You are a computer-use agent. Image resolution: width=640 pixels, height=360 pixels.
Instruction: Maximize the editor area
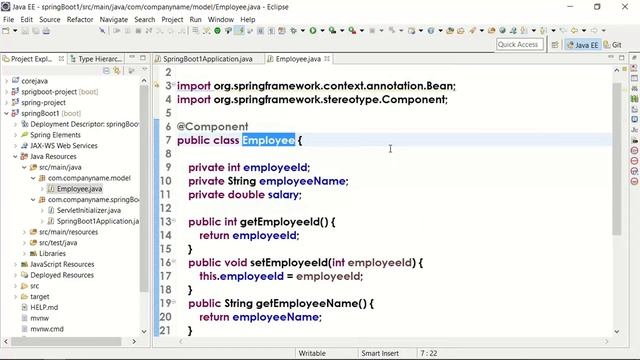point(622,58)
